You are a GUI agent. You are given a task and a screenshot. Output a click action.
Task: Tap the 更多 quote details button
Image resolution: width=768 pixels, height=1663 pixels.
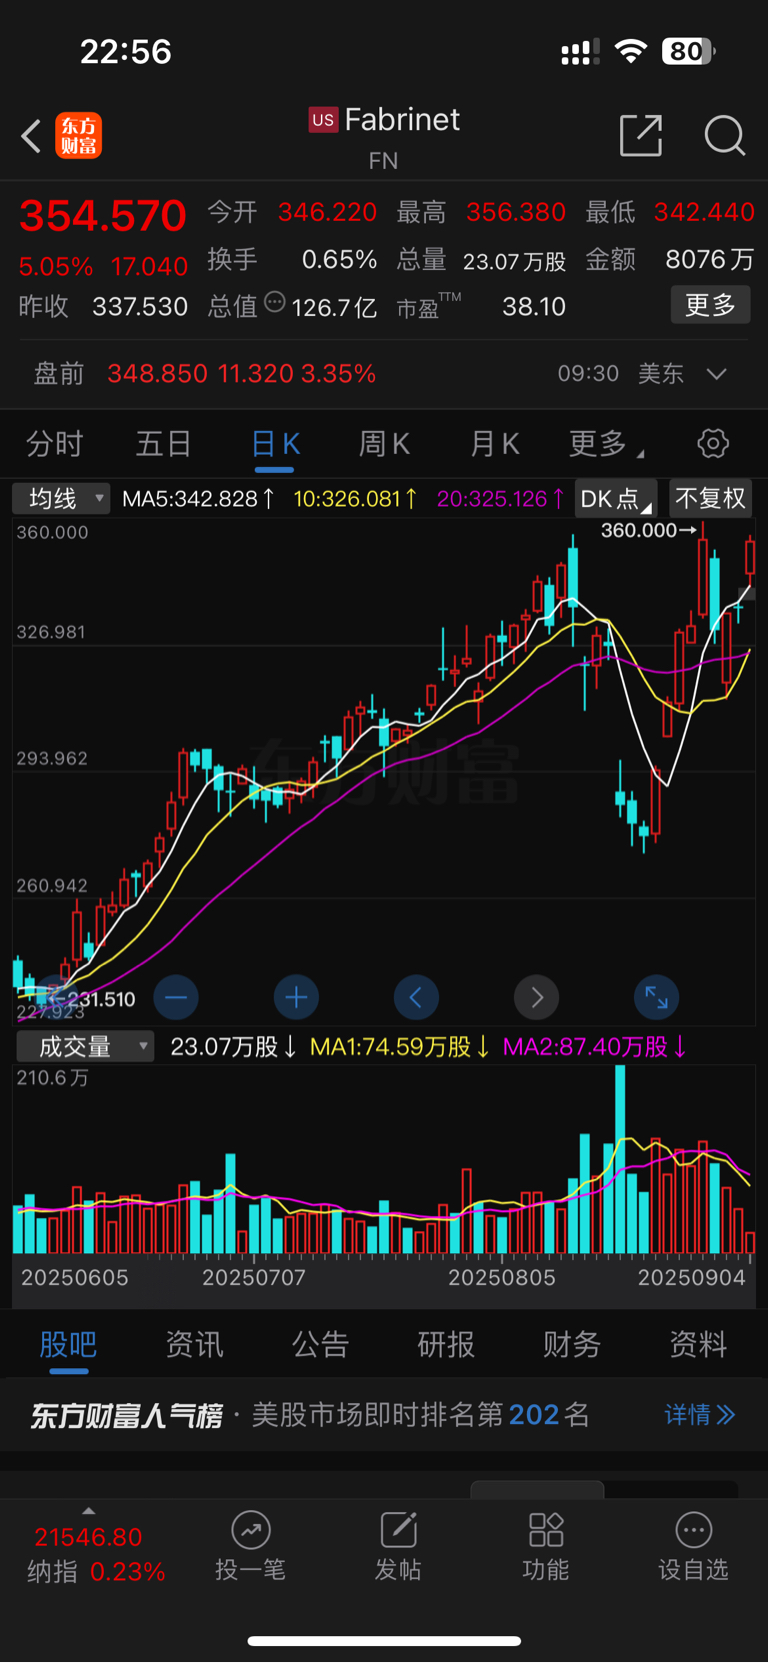coord(710,305)
